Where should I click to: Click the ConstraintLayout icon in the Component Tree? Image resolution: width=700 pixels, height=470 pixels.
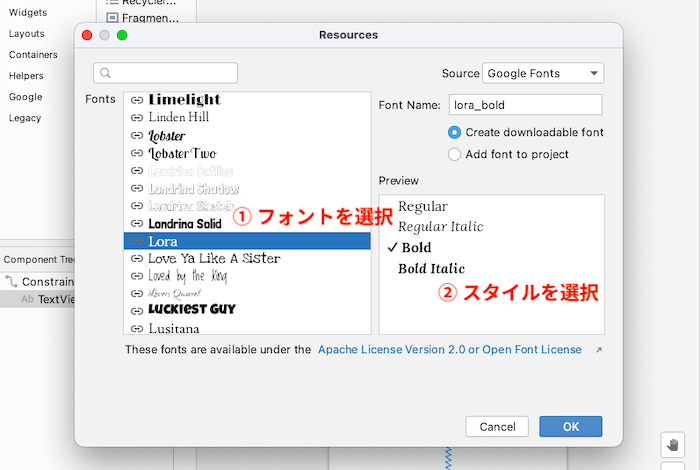coord(11,281)
